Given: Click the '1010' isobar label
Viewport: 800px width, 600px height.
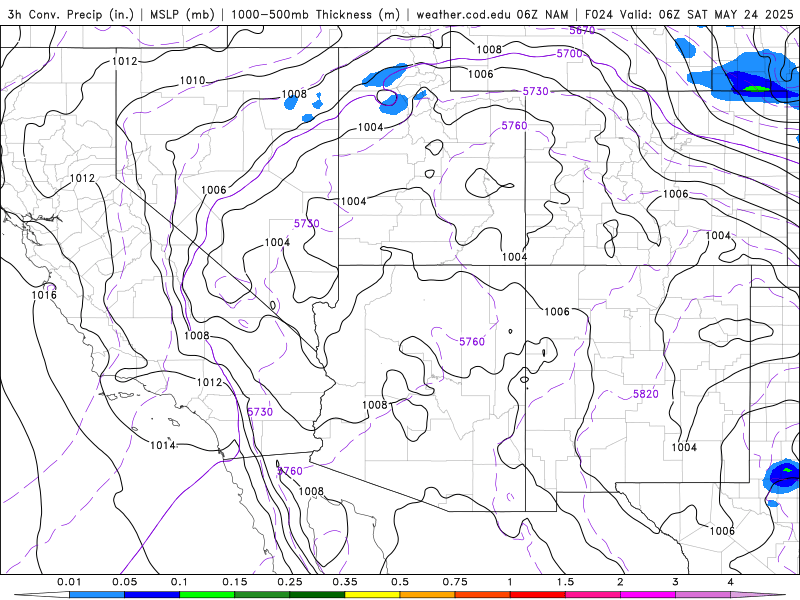Looking at the screenshot, I should (192, 81).
